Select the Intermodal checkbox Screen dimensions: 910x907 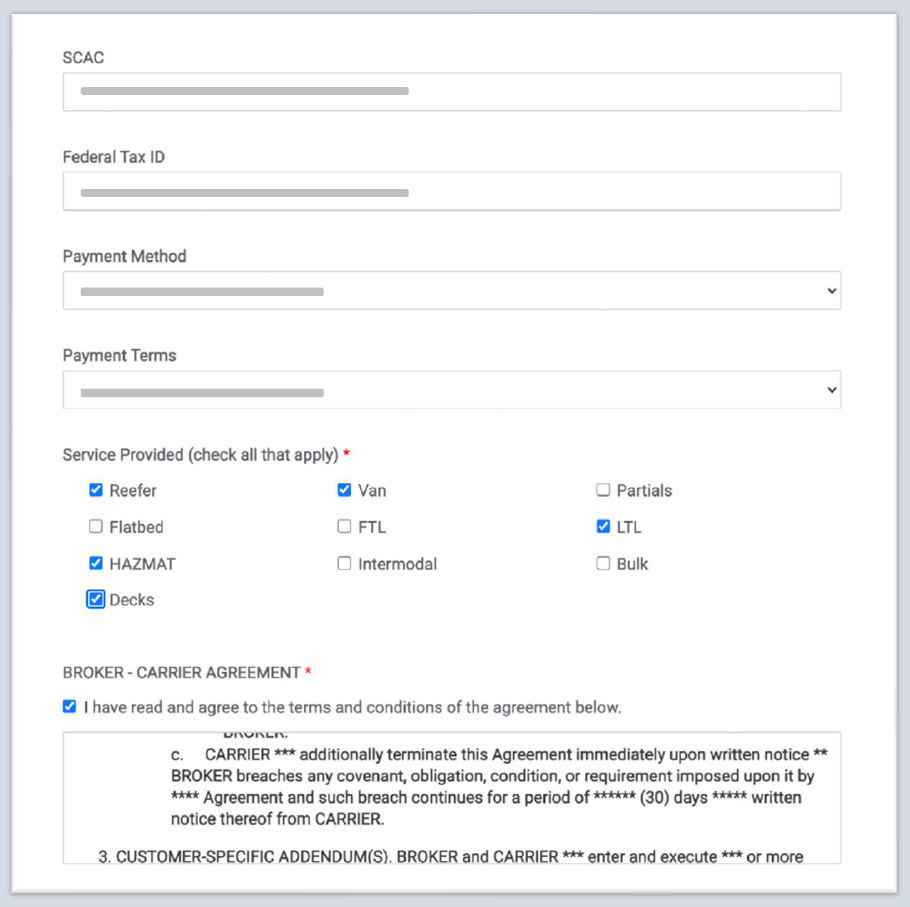pyautogui.click(x=344, y=563)
